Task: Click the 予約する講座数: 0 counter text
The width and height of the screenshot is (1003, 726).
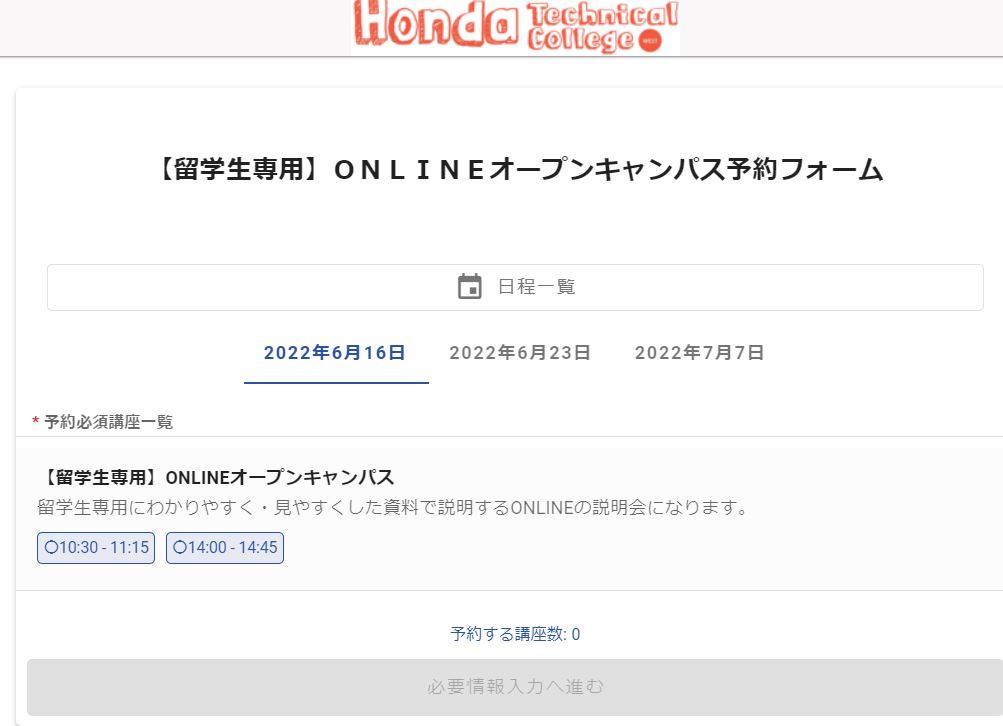Action: point(515,634)
